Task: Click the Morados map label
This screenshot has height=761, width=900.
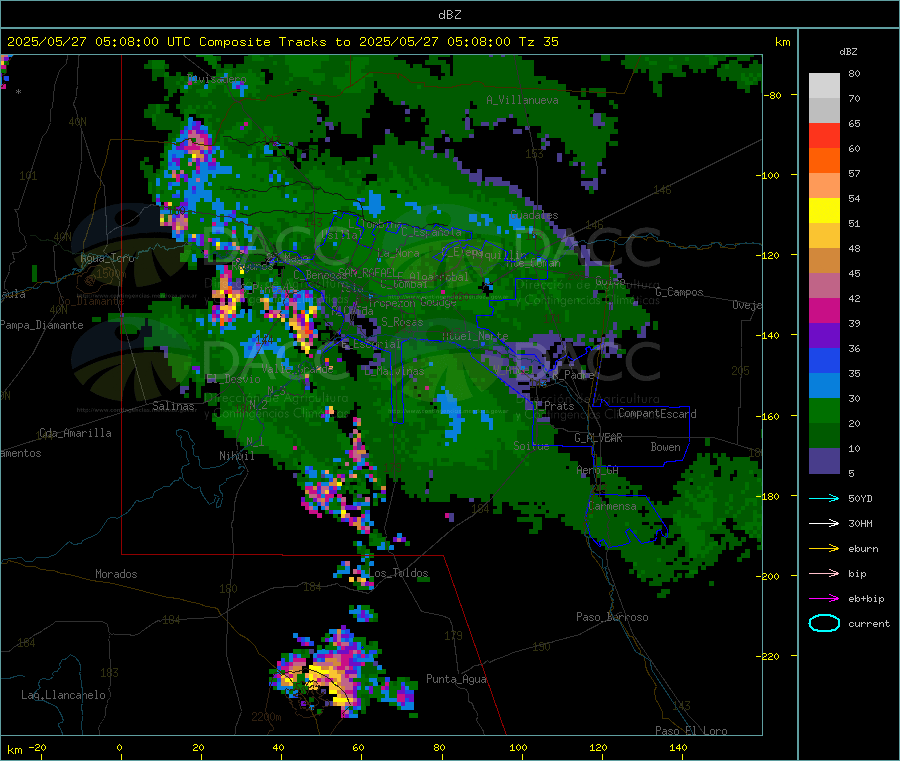Action: (116, 574)
